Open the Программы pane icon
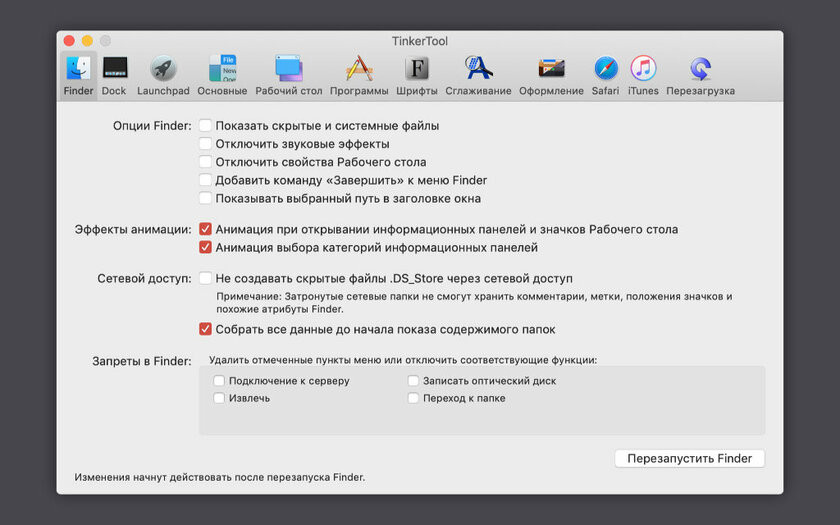 [x=359, y=69]
